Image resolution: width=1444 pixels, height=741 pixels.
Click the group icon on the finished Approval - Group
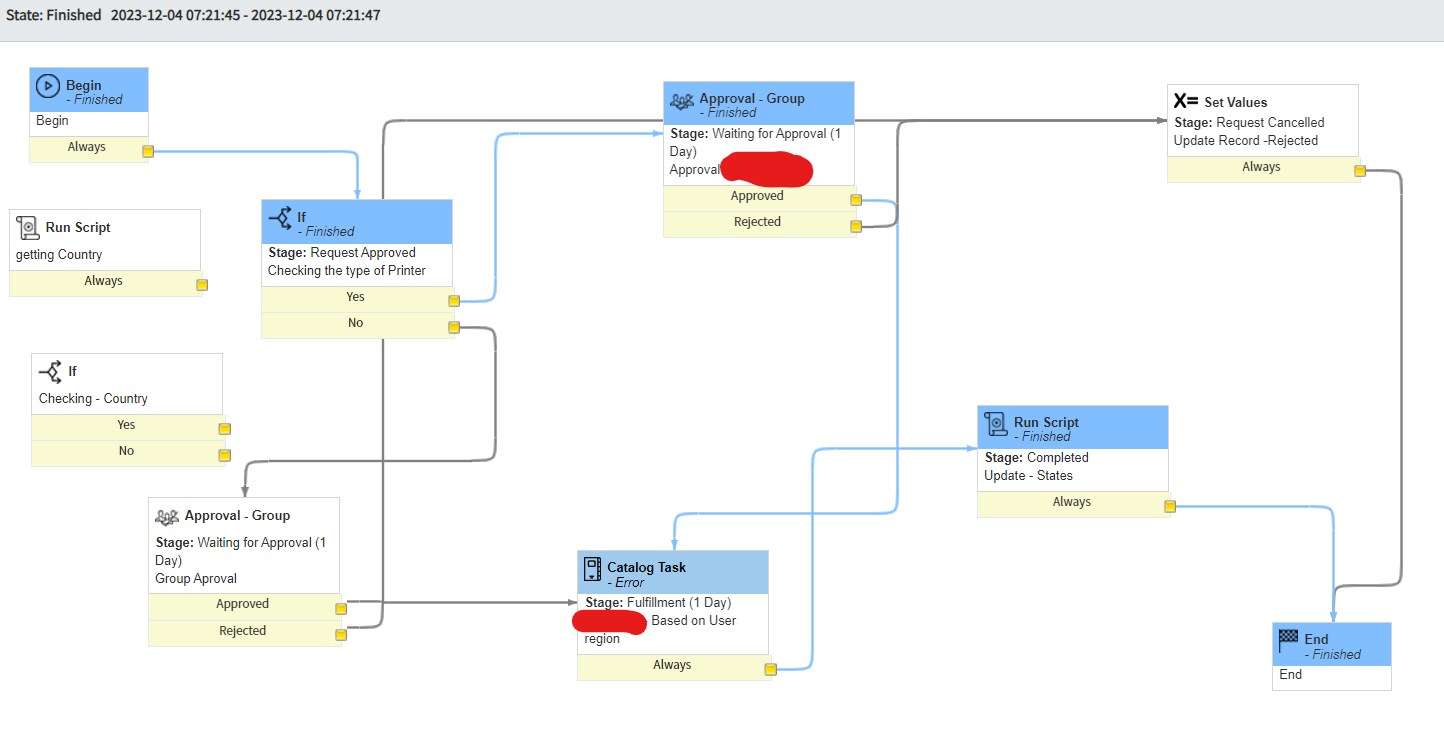click(681, 100)
